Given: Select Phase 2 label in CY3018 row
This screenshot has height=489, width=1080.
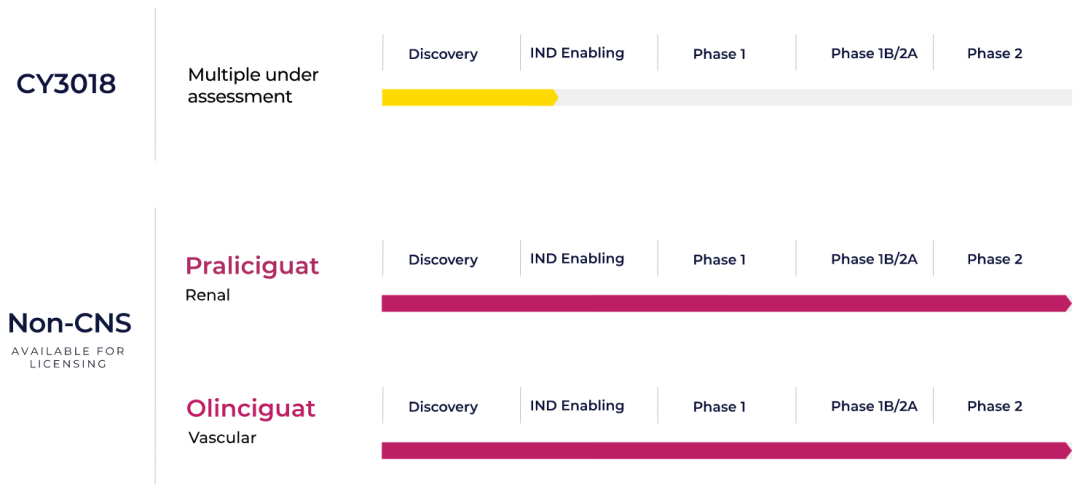Looking at the screenshot, I should coord(995,53).
